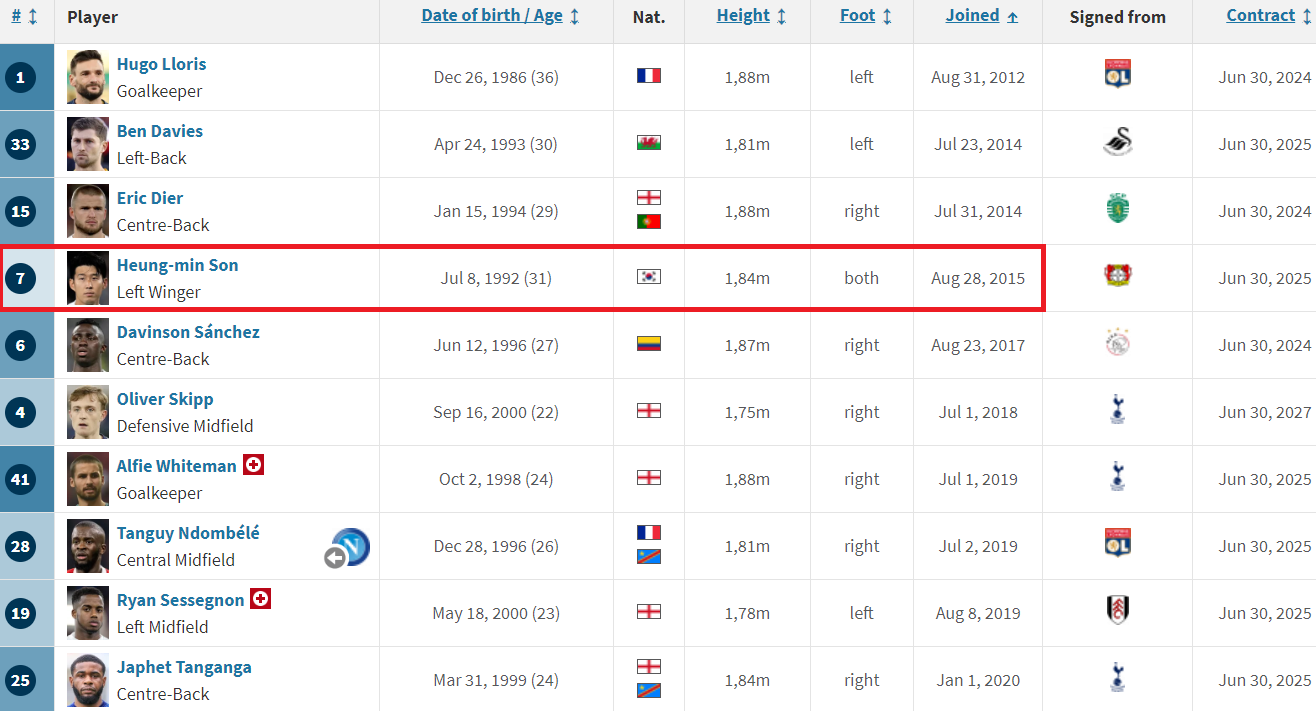
Task: Click Napoli loan icon beside Tanguy Ndombélé
Action: (x=351, y=547)
